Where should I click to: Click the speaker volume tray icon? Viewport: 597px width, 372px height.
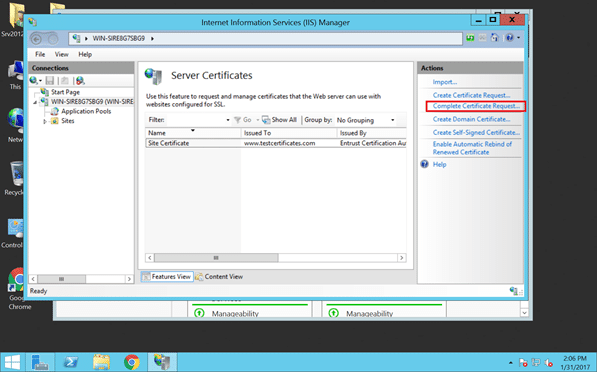click(x=548, y=362)
